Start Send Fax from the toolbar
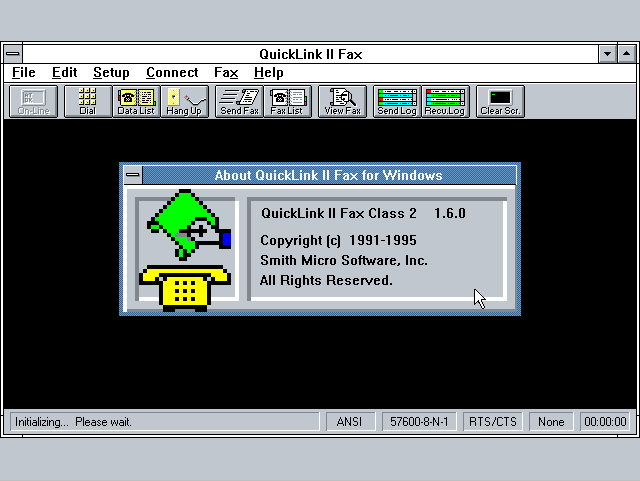The height and width of the screenshot is (481, 640). [x=239, y=102]
